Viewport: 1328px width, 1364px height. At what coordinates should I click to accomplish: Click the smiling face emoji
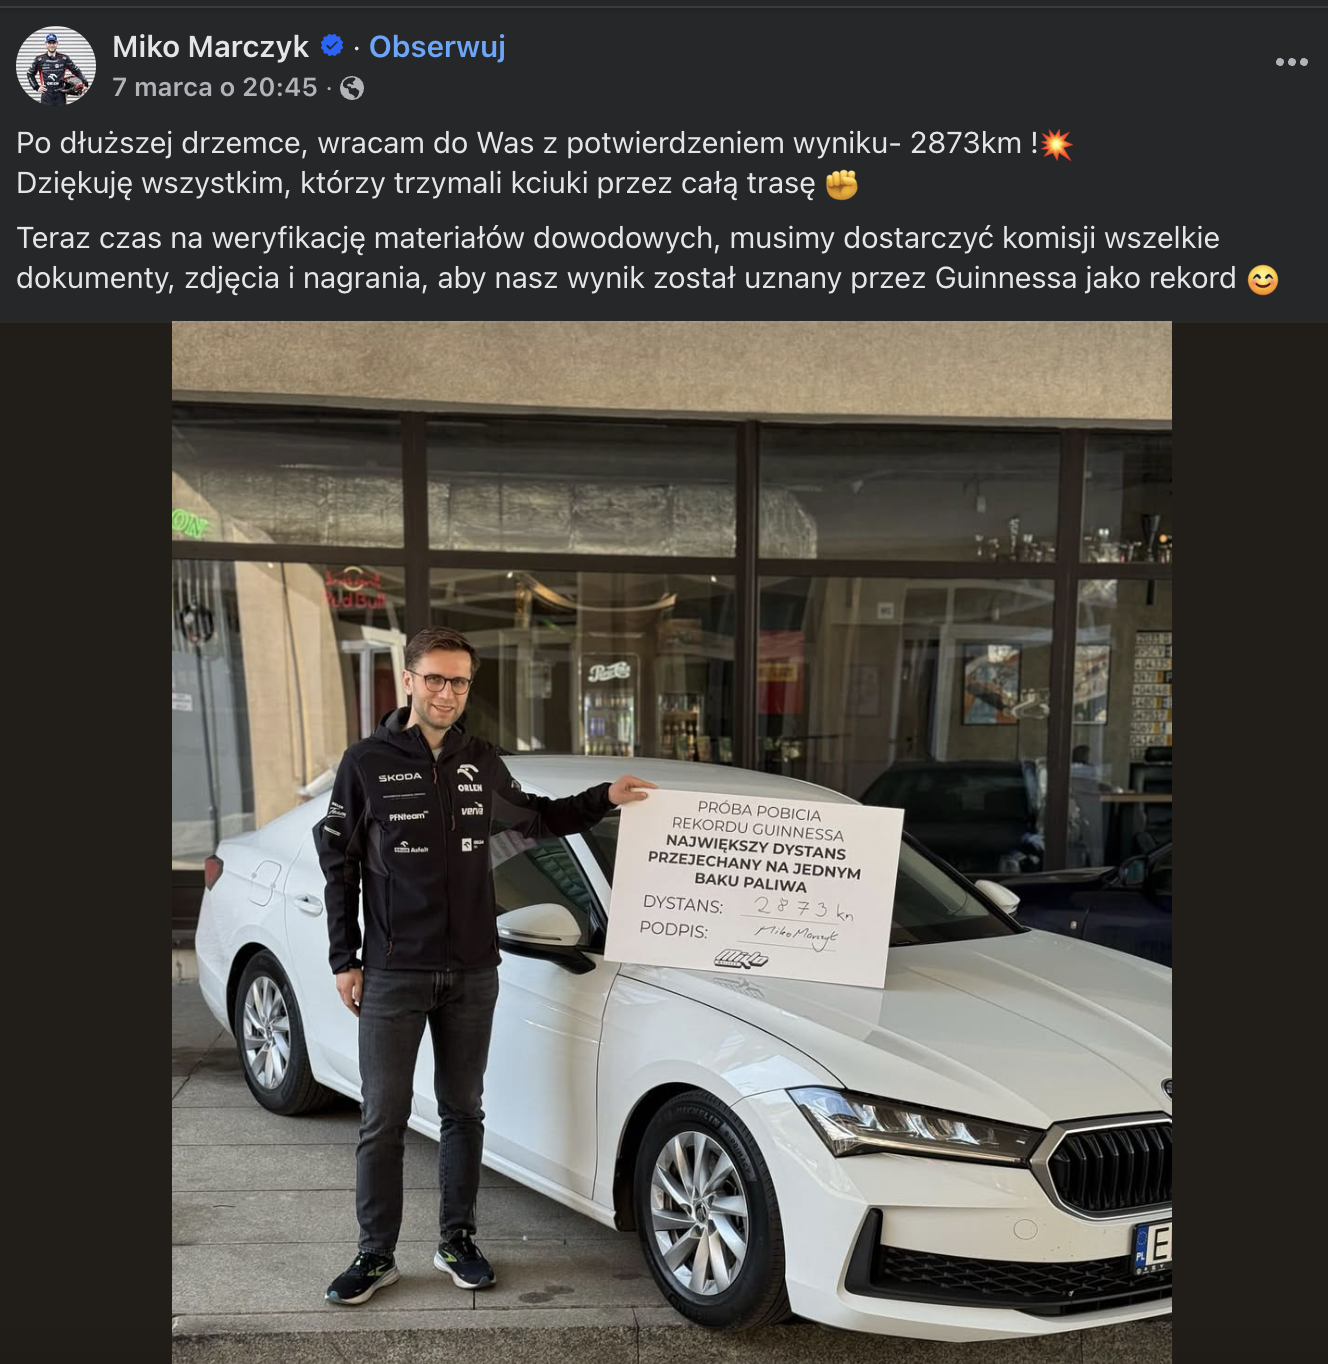click(1263, 279)
